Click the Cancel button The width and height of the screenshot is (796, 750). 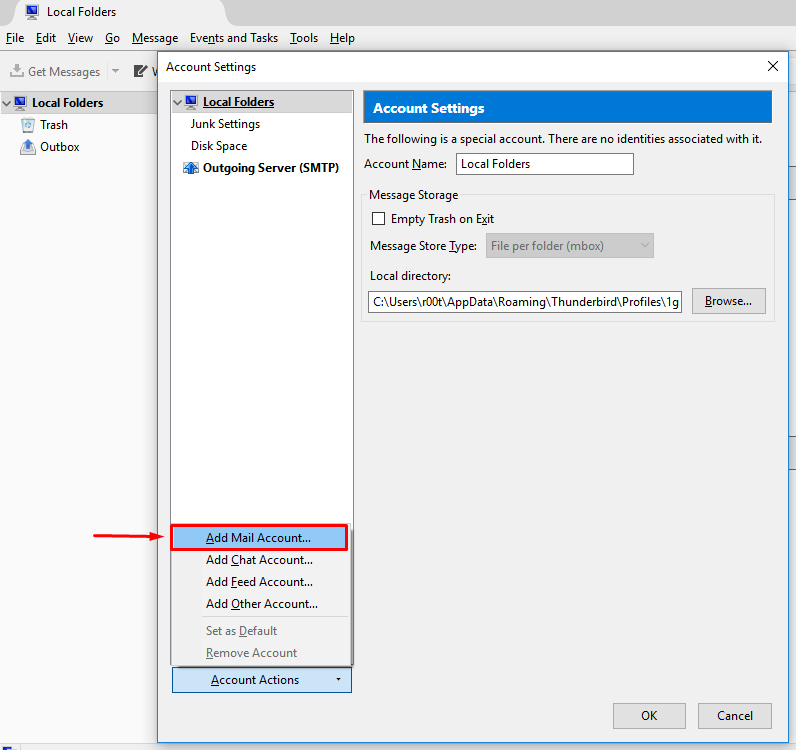click(735, 715)
